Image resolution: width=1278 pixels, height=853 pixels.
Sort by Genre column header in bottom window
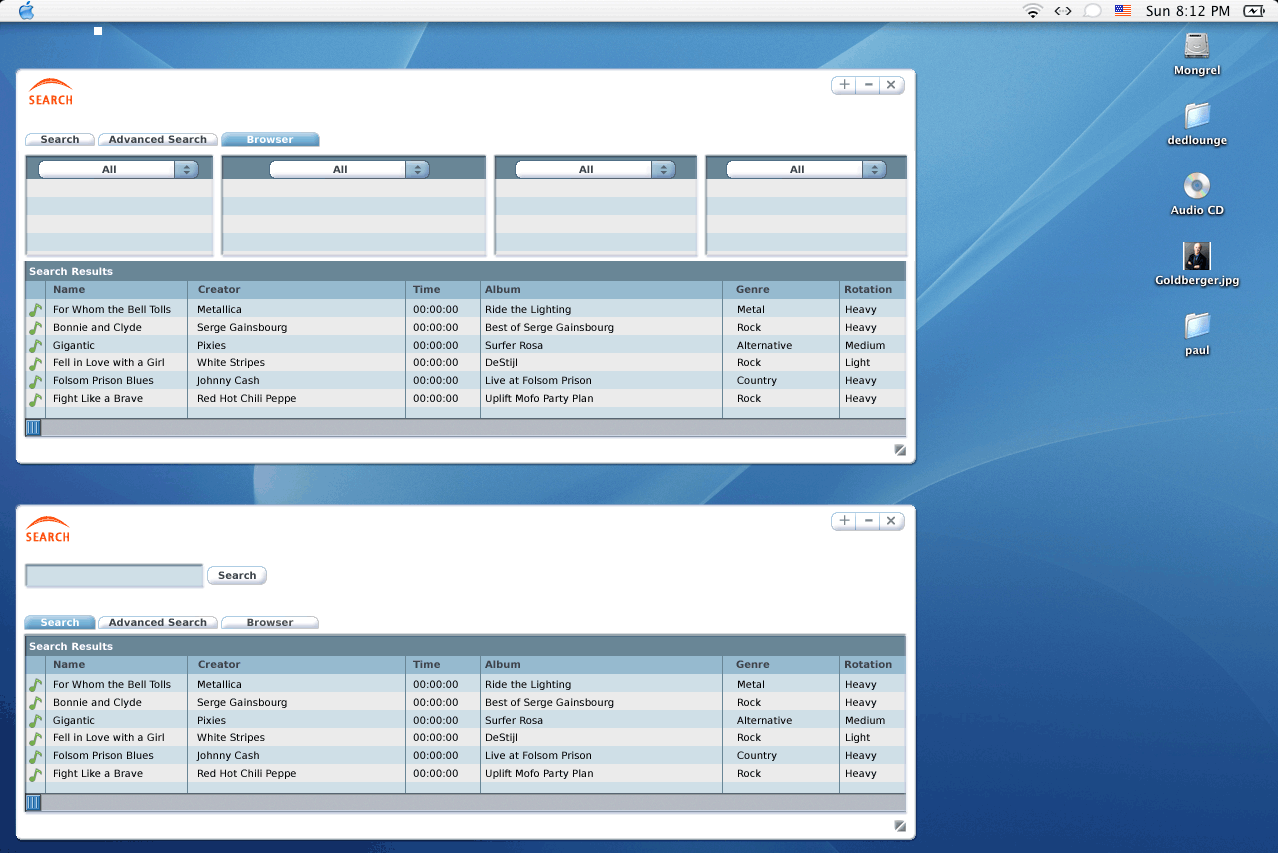(781, 665)
